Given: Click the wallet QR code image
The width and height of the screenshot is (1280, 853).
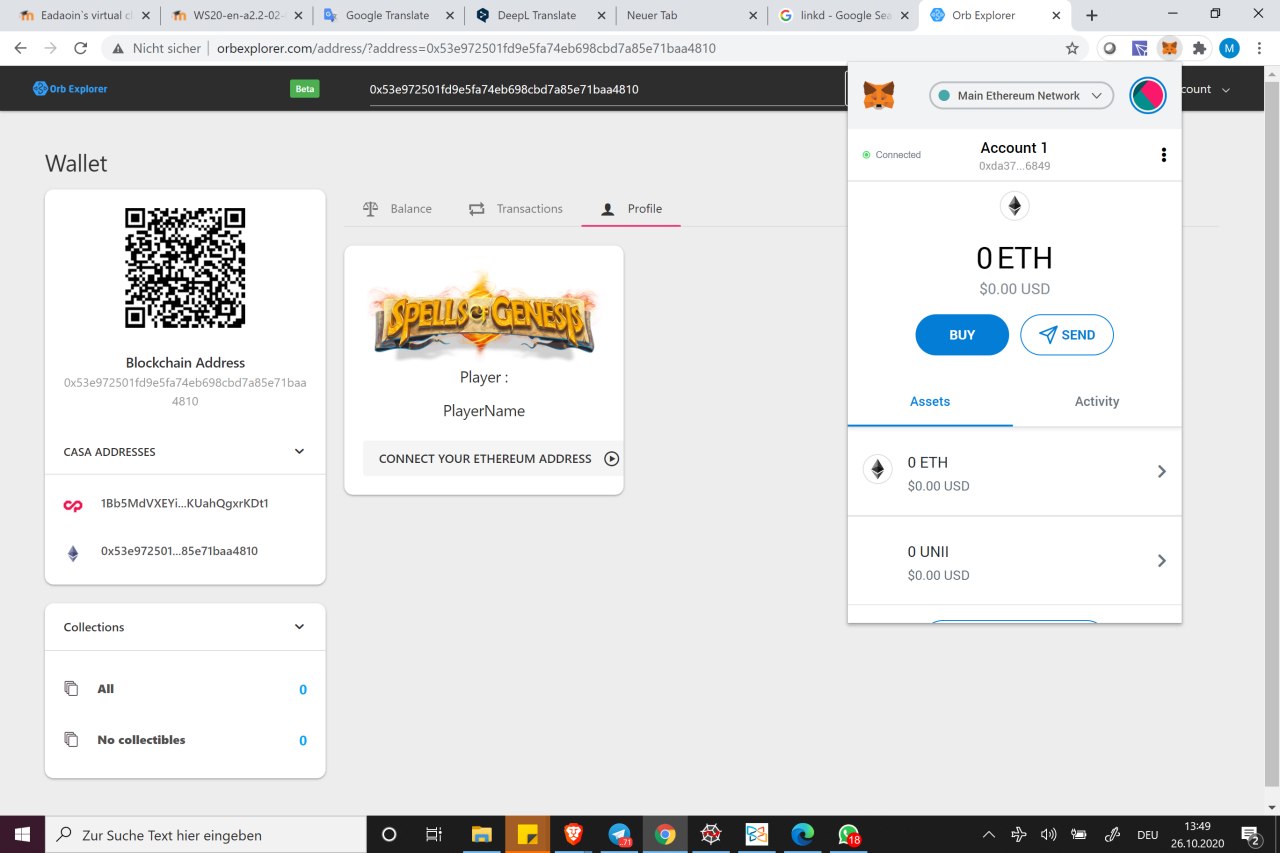Looking at the screenshot, I should click(185, 268).
